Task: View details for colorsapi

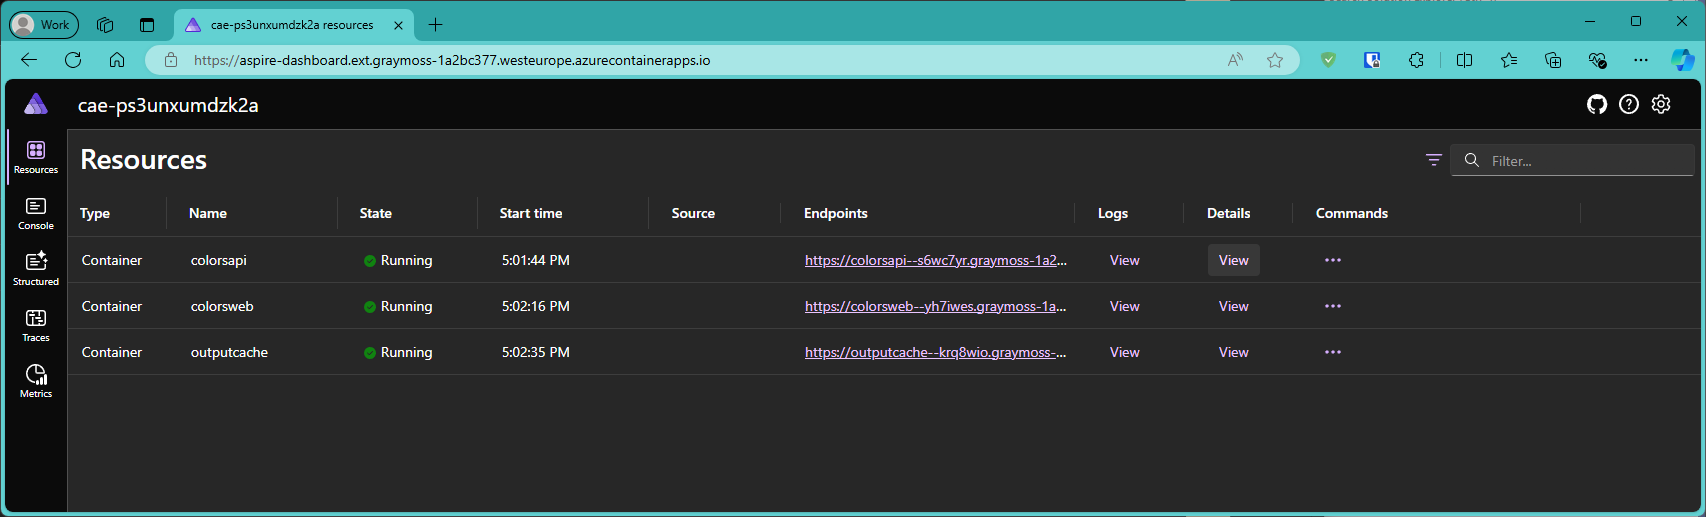Action: [1233, 260]
